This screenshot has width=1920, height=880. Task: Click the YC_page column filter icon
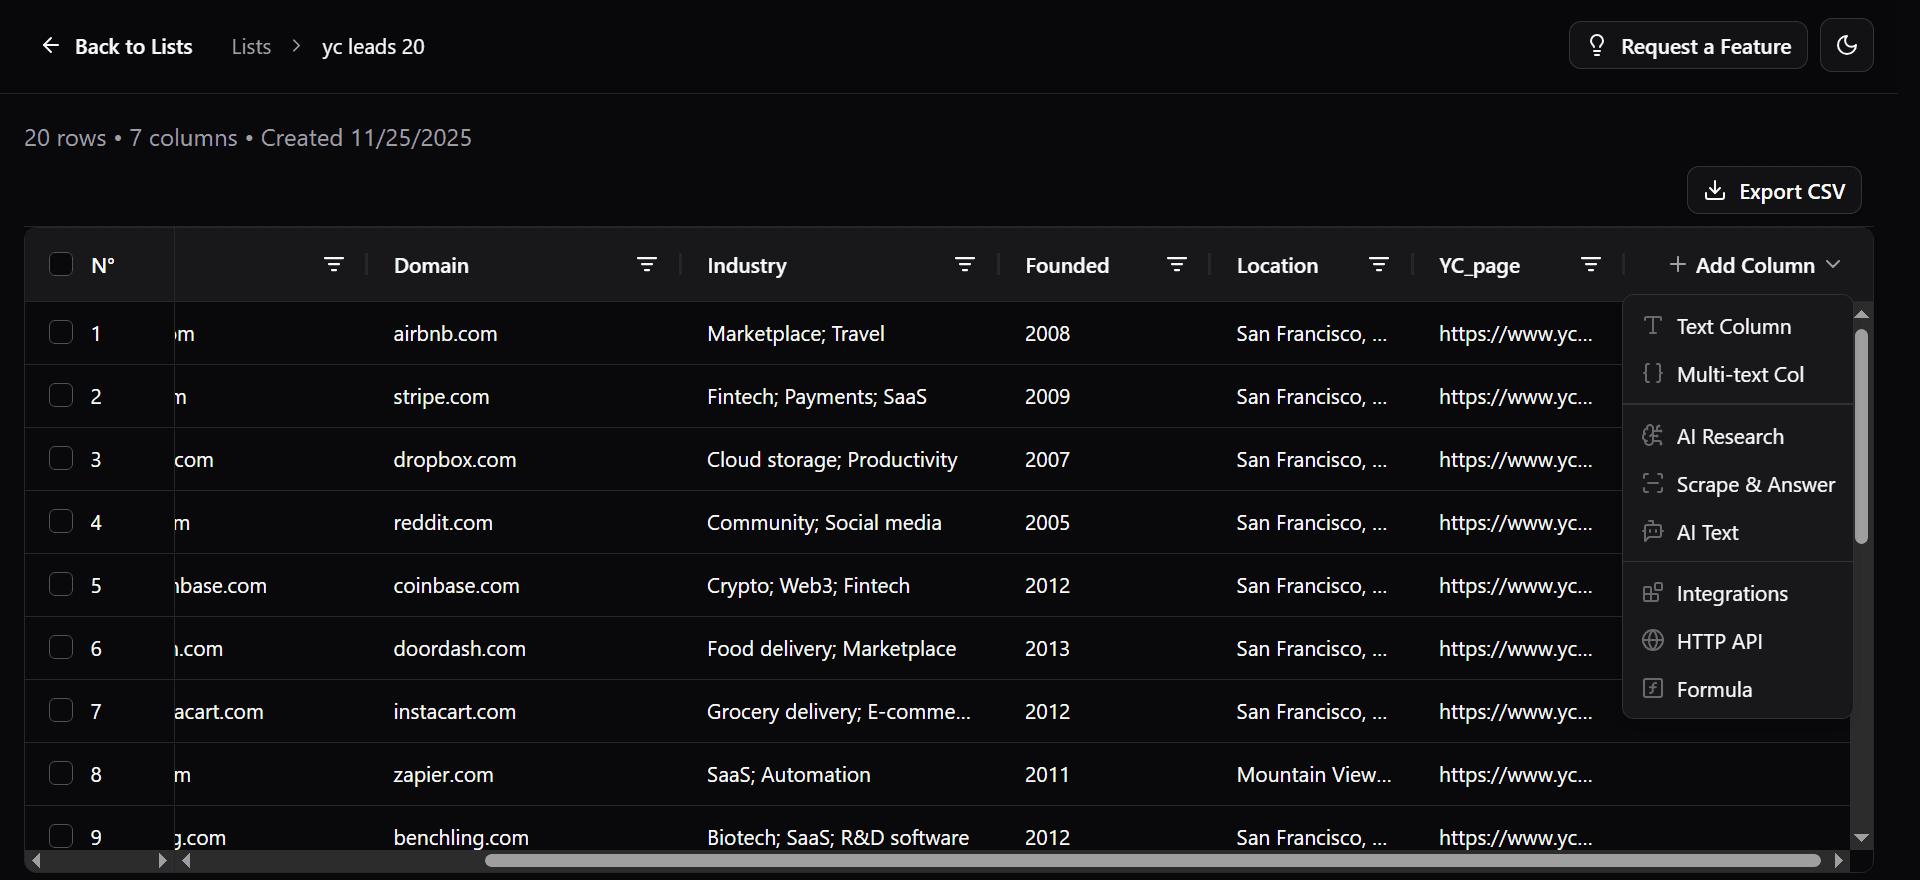pyautogui.click(x=1590, y=265)
